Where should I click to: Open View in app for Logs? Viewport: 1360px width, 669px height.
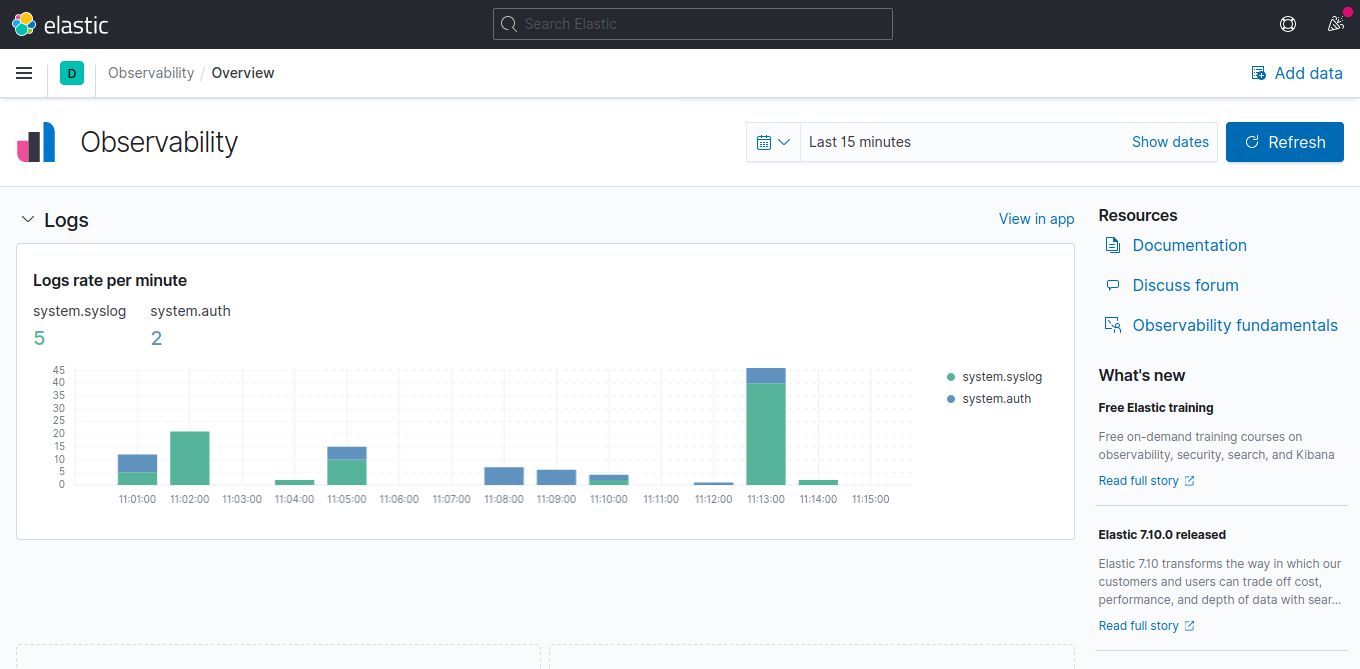(x=1036, y=219)
